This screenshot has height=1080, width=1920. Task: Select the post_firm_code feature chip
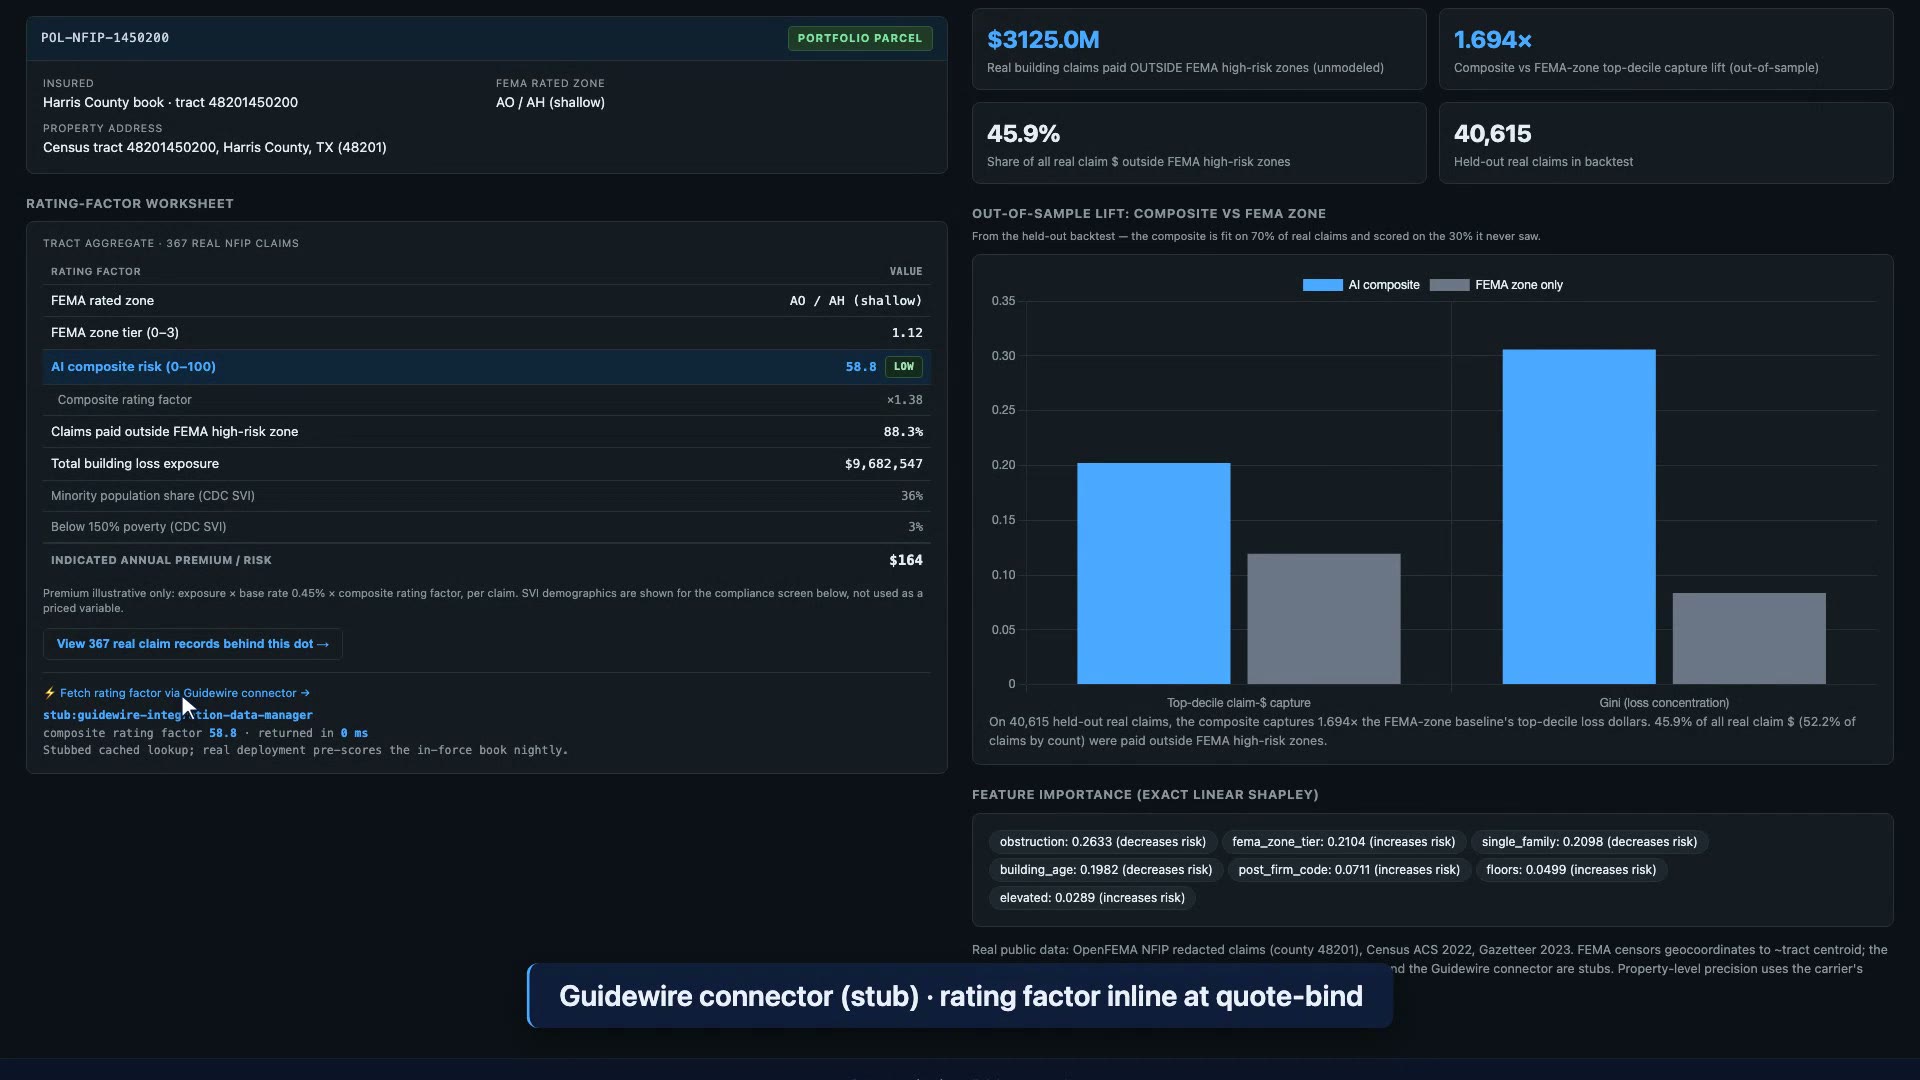[x=1349, y=870]
